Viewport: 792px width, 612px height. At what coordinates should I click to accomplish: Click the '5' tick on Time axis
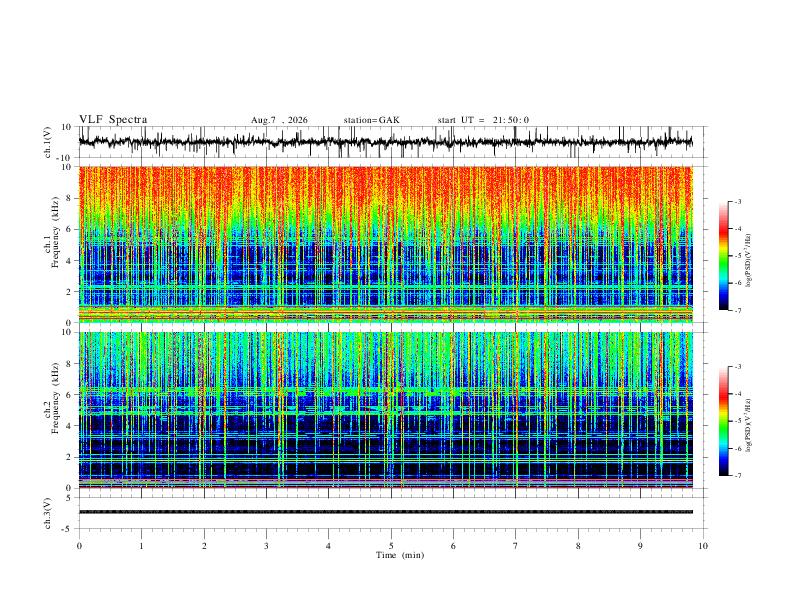pos(391,546)
